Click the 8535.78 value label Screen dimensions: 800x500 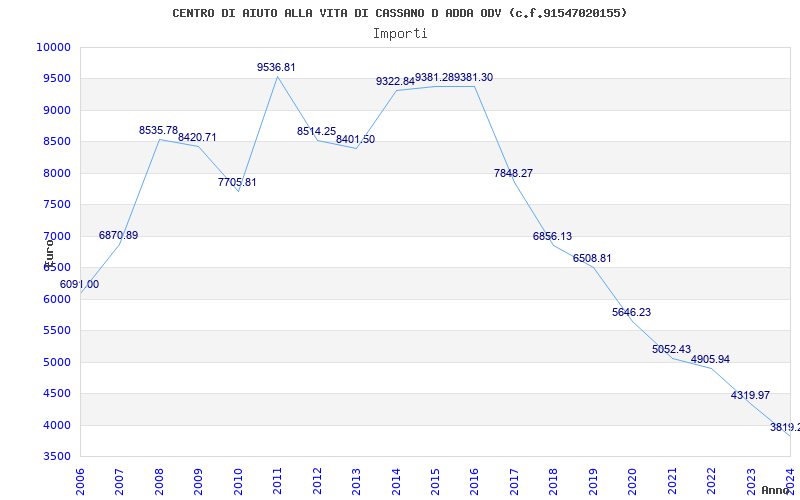[158, 131]
